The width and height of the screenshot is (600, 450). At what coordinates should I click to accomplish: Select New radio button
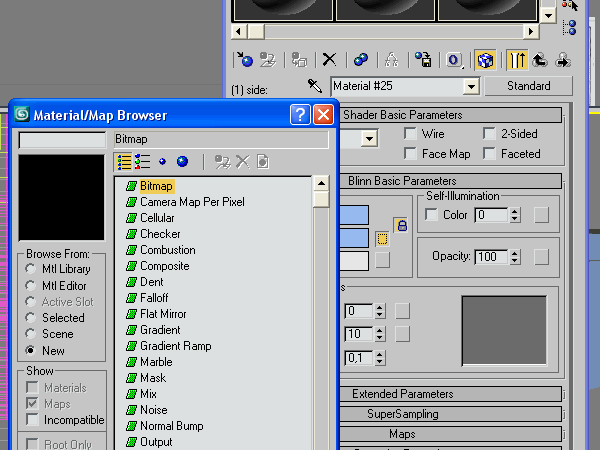[x=30, y=350]
